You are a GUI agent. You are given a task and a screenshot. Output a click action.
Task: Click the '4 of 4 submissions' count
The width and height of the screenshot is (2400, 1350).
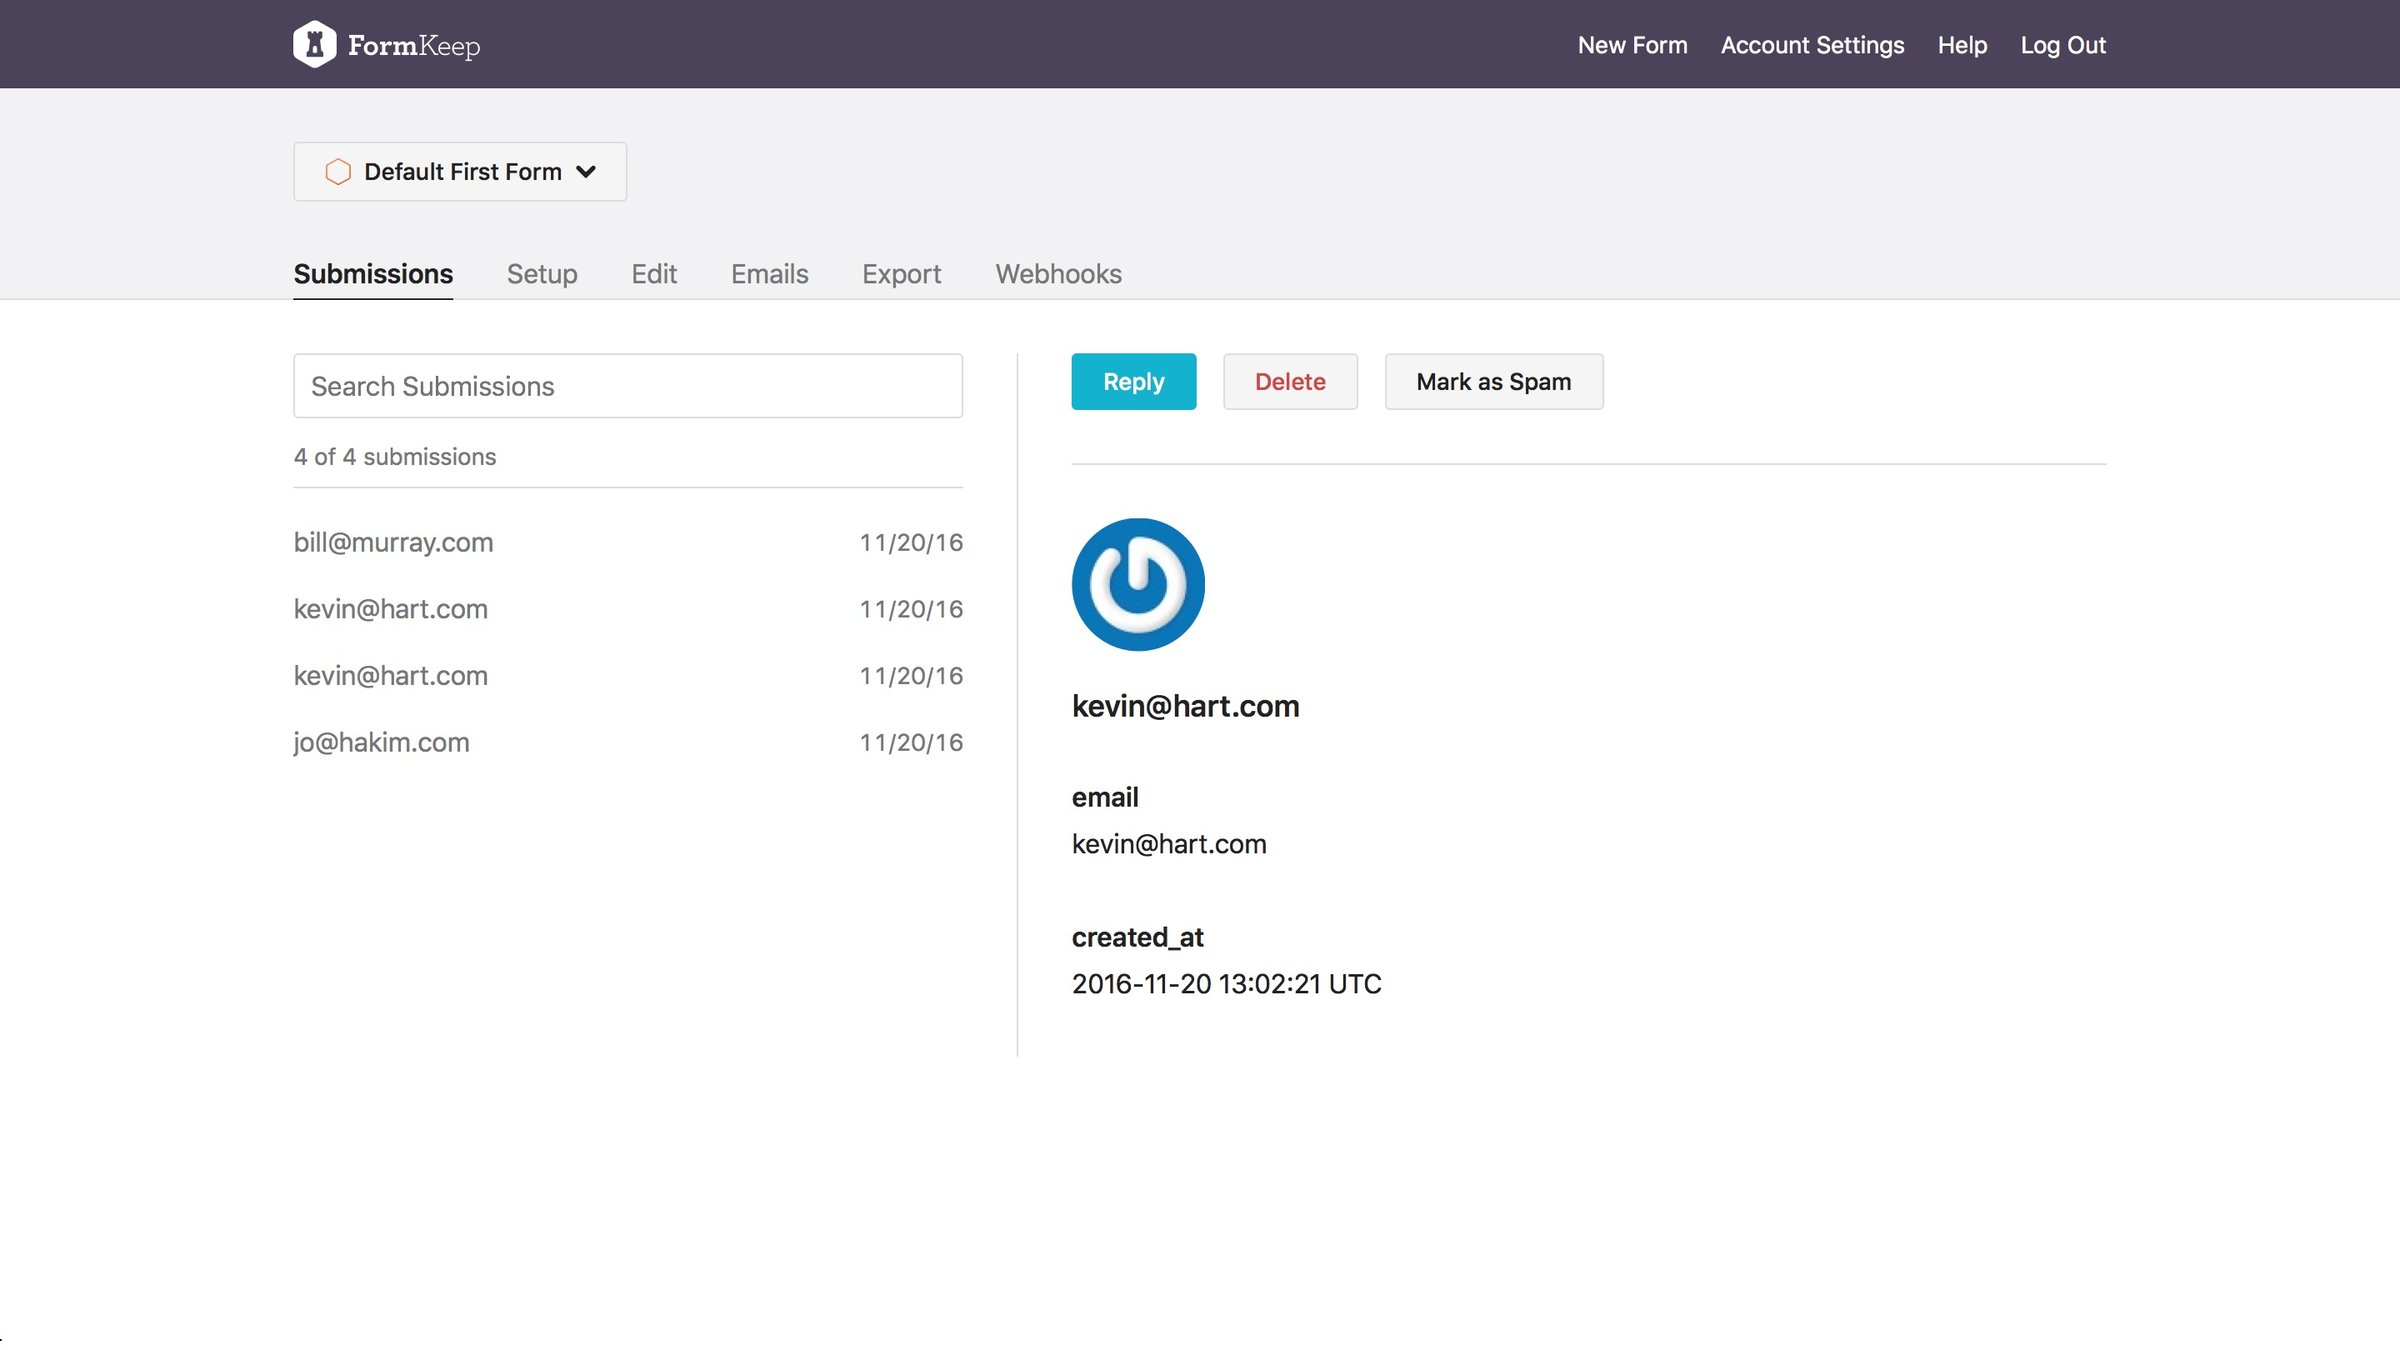(x=395, y=457)
